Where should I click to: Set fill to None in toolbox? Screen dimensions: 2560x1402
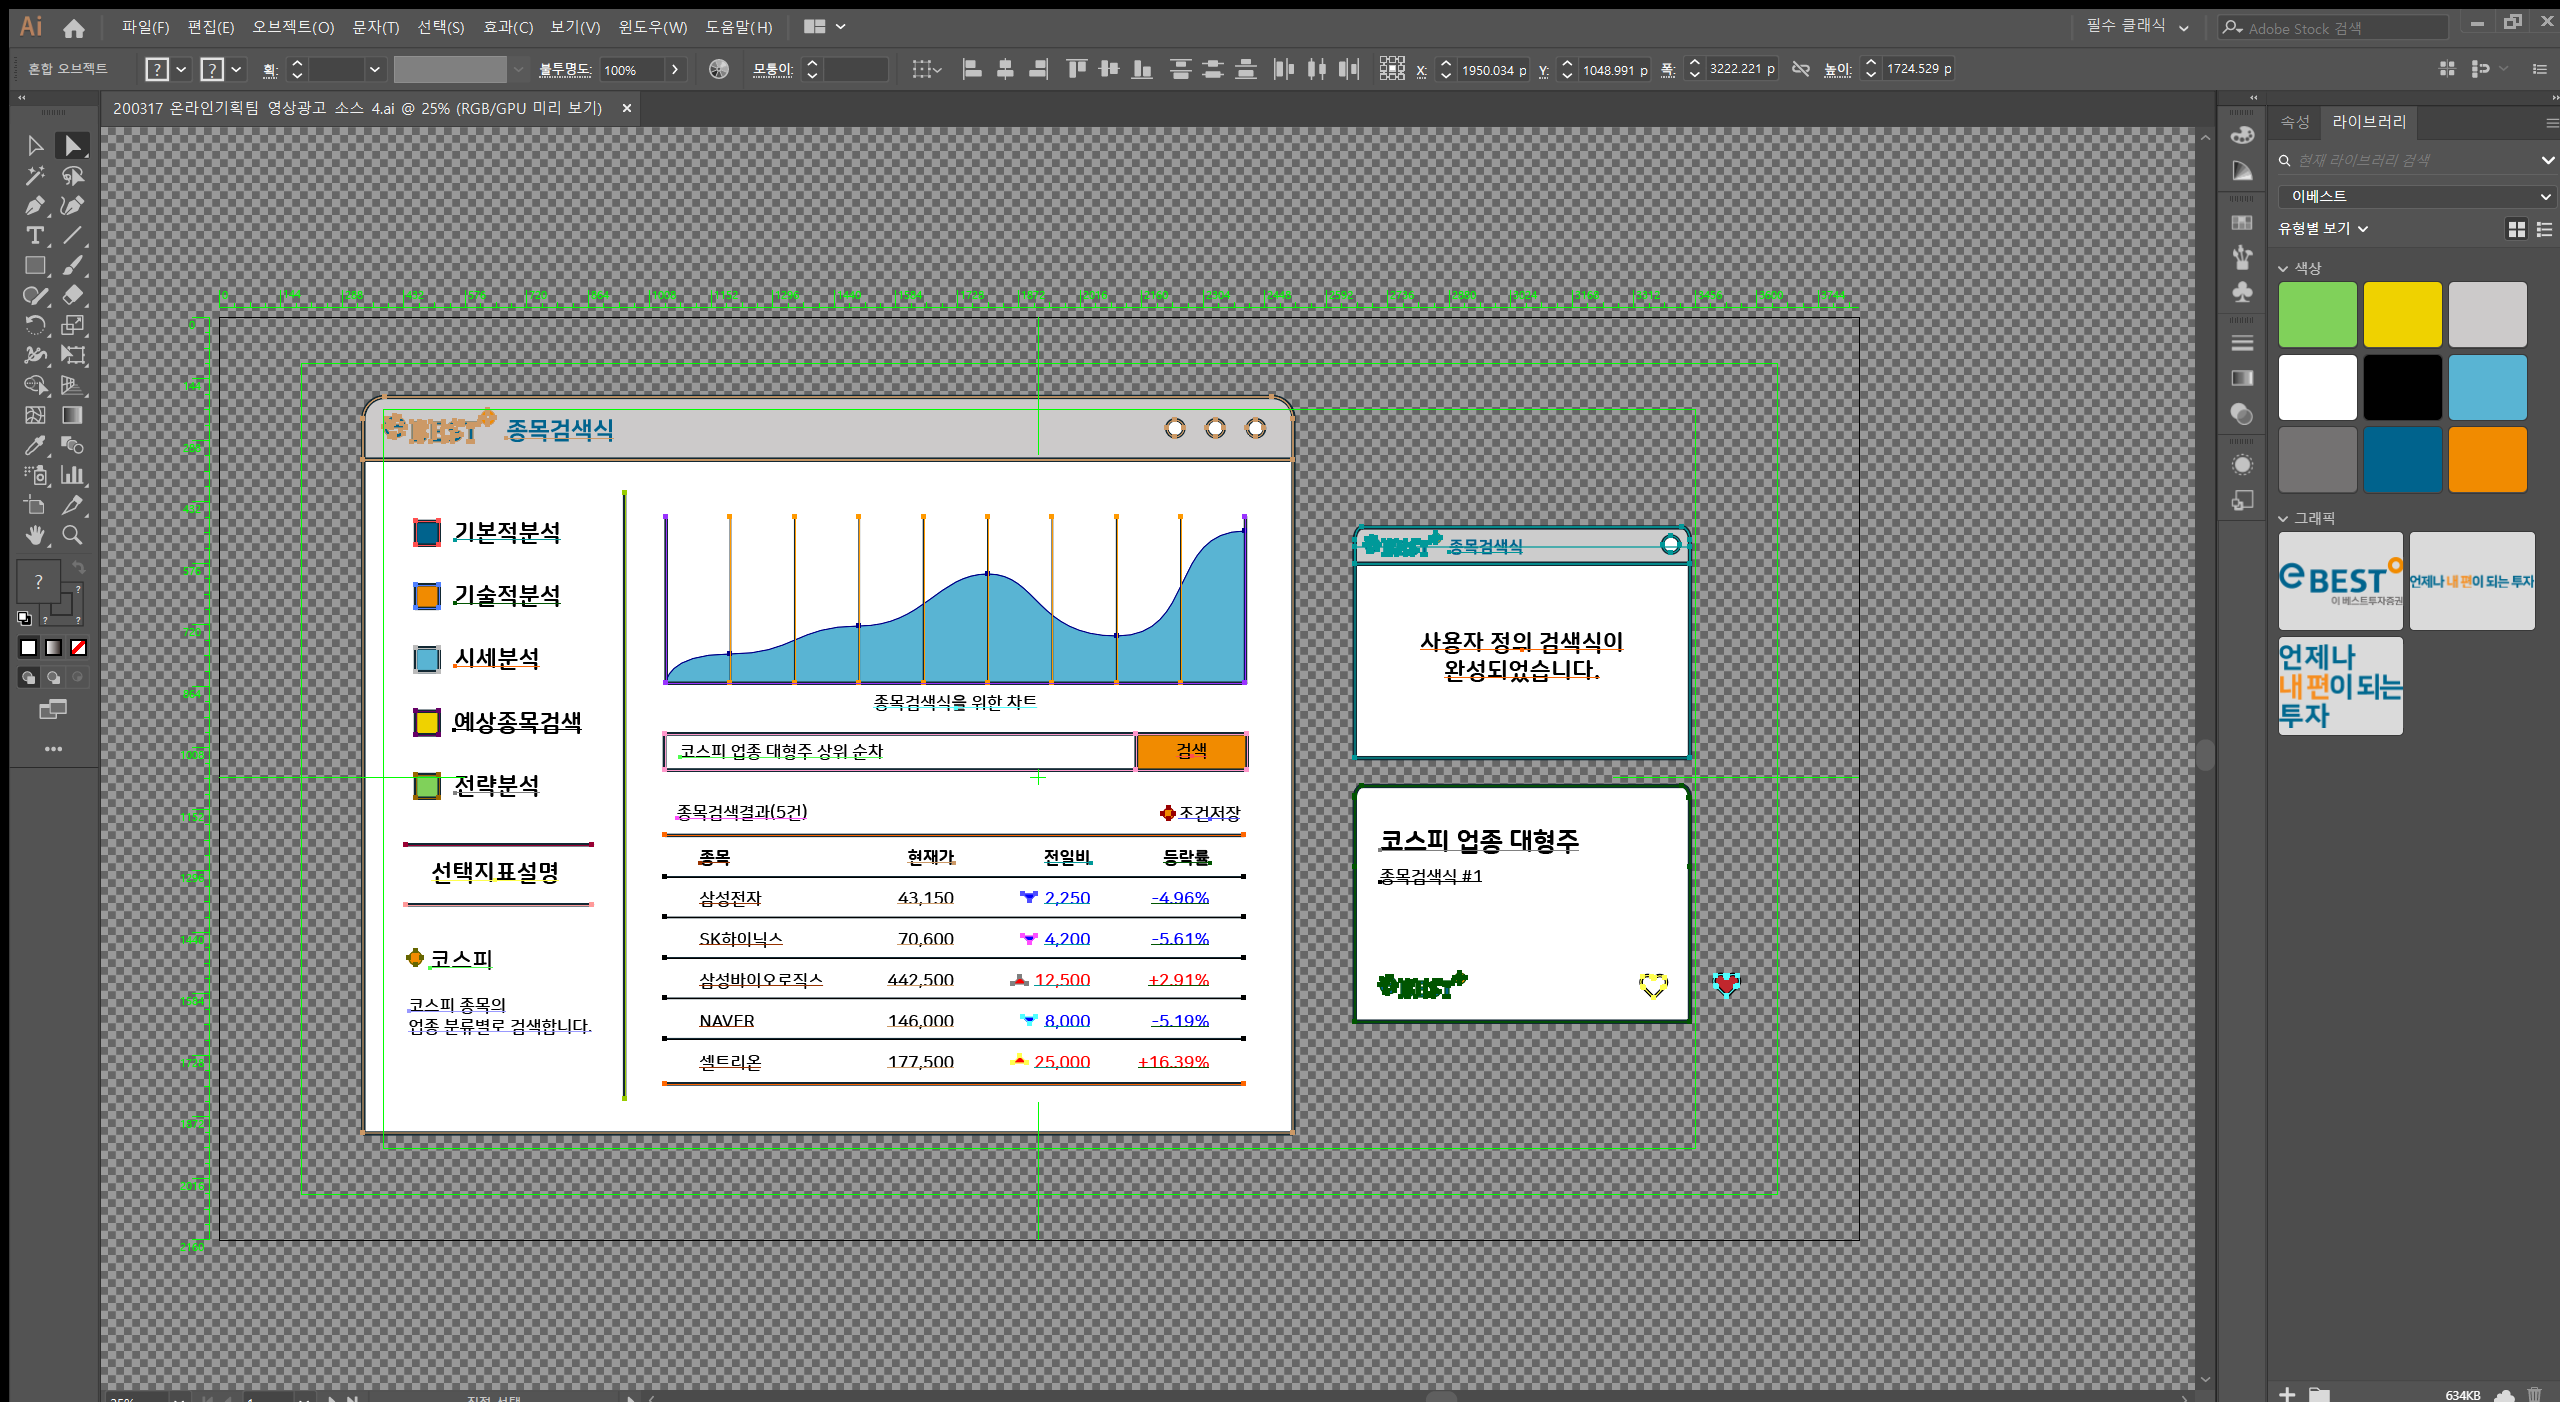[x=78, y=648]
